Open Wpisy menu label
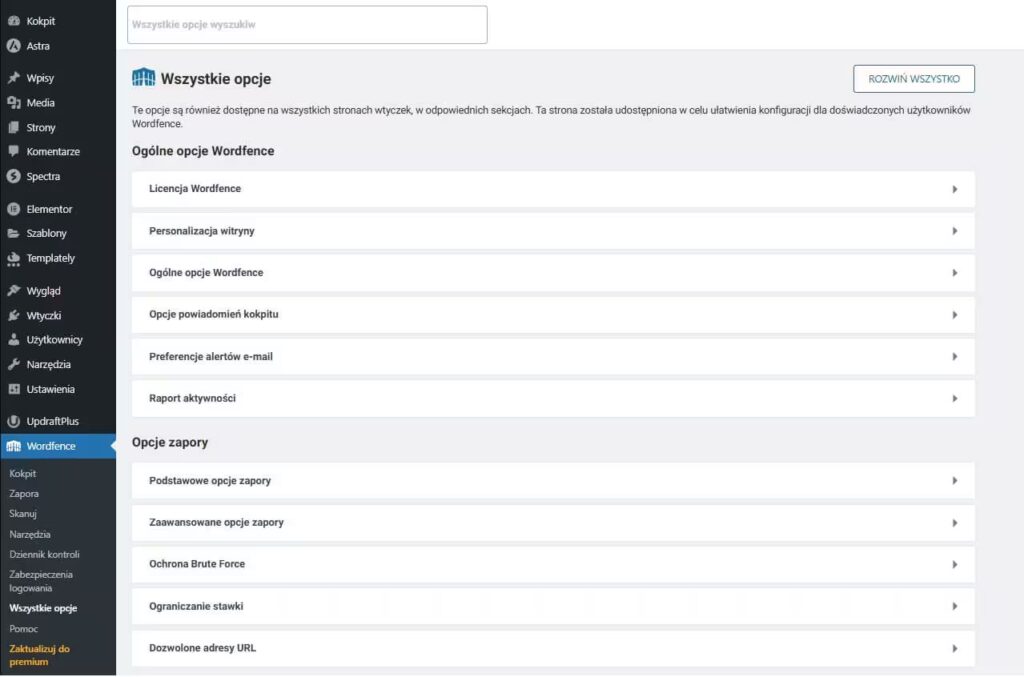 [40, 78]
